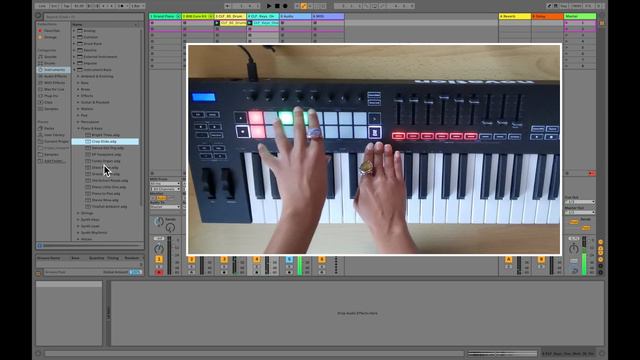Select Crisp Ehdo.adg preset in browser

pyautogui.click(x=105, y=141)
